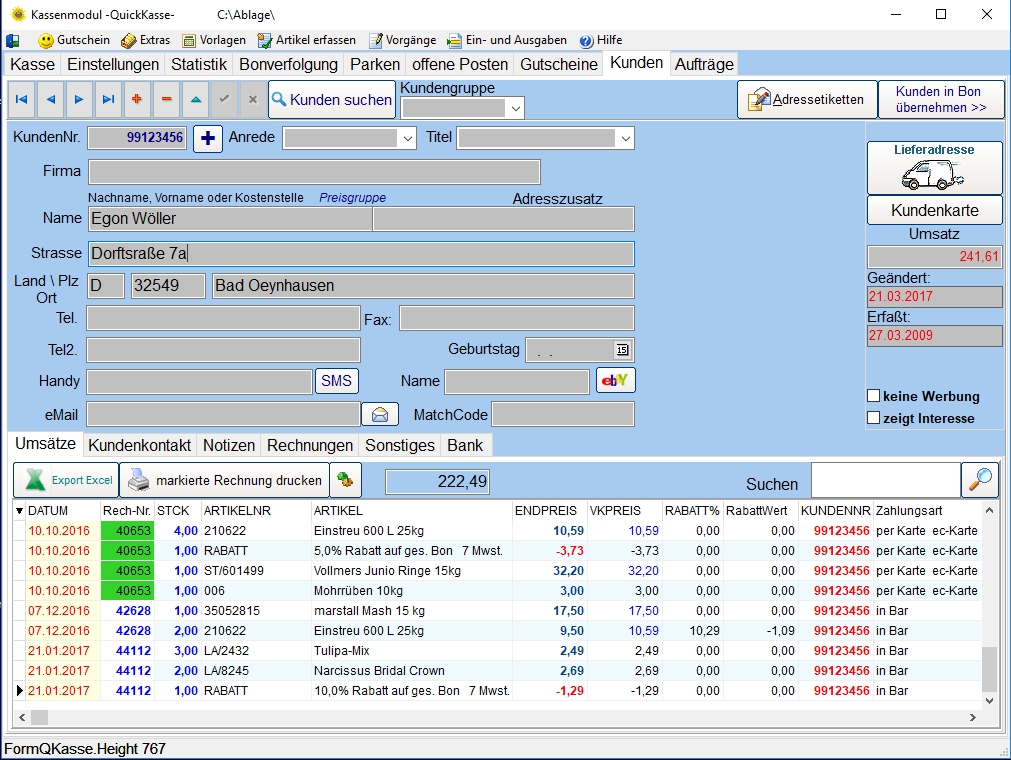
Task: Add new customer record with plus navigator icon
Action: tap(137, 99)
